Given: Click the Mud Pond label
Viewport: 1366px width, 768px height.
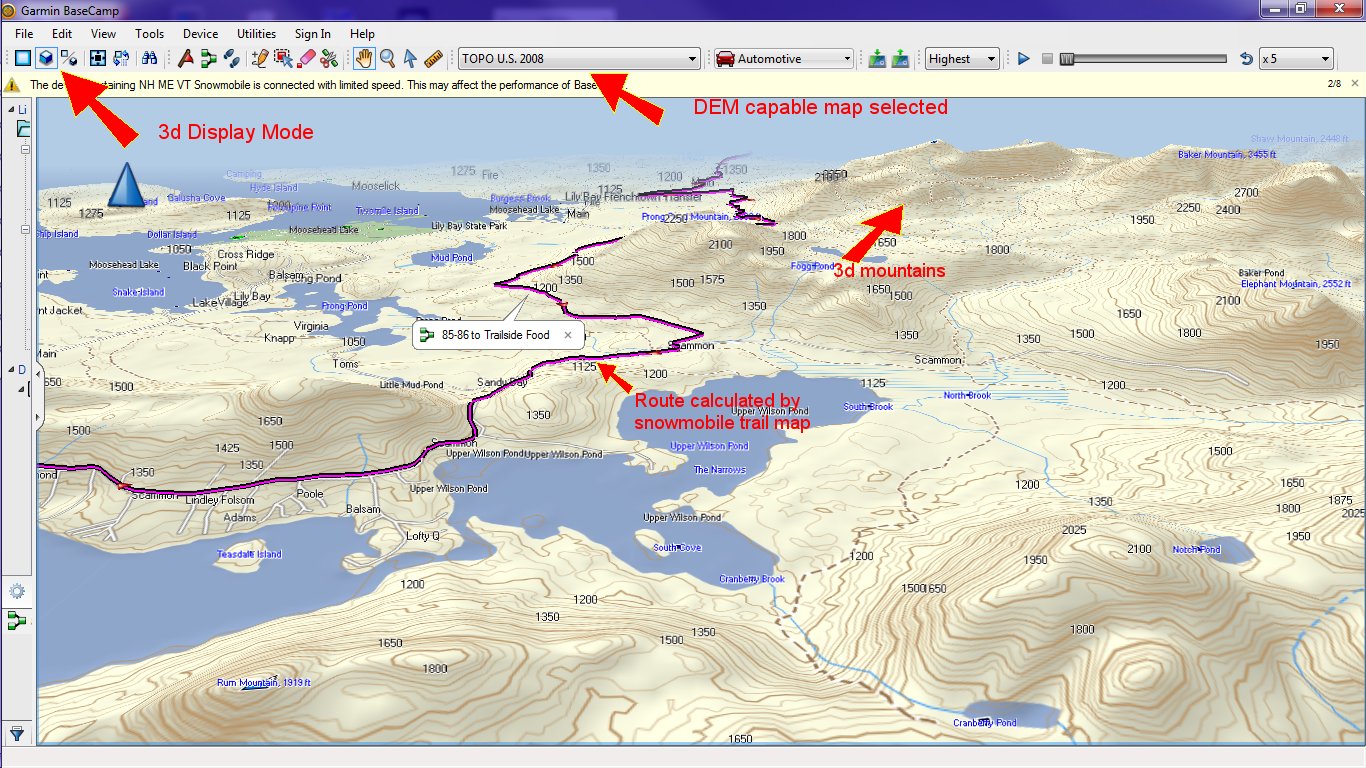Looking at the screenshot, I should (x=451, y=258).
